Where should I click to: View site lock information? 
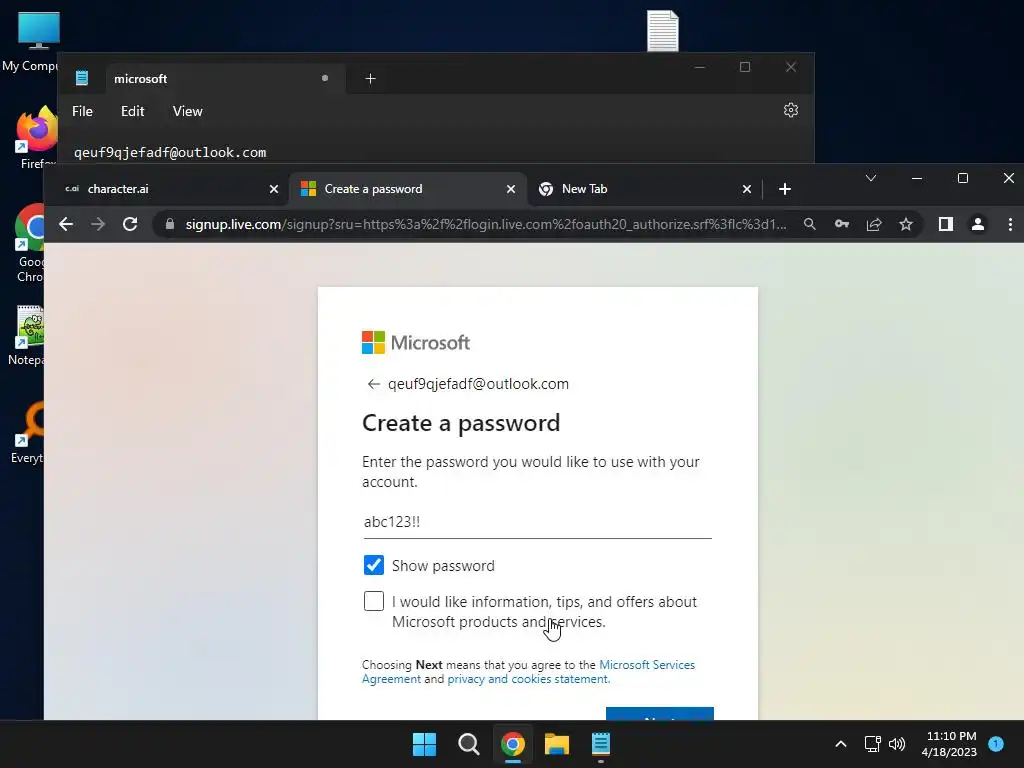click(170, 224)
